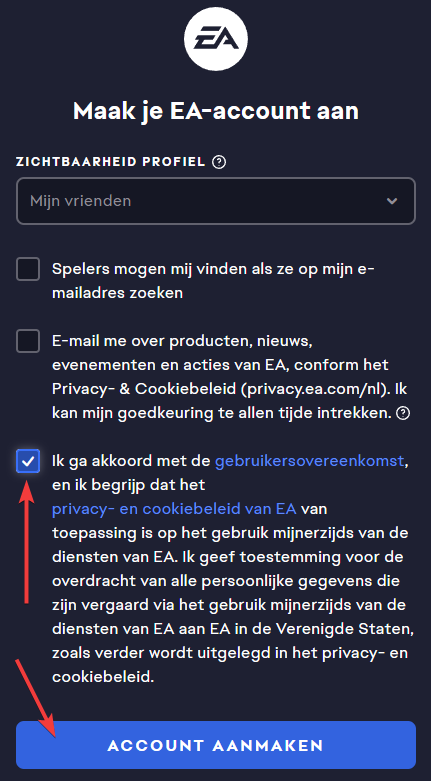Click the Maak je EA-account aan heading
Screen dimensions: 431x781
coord(216,111)
